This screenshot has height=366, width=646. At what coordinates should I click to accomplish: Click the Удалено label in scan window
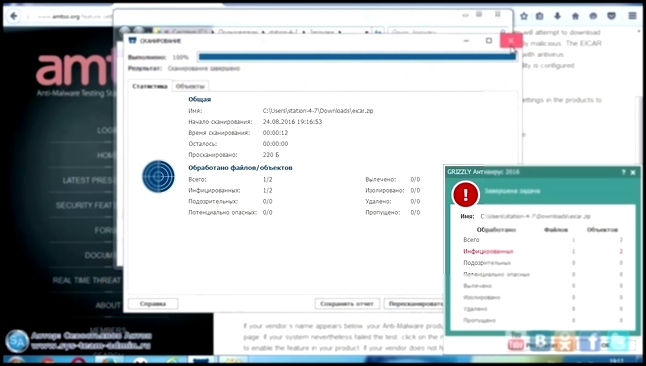[x=378, y=202]
